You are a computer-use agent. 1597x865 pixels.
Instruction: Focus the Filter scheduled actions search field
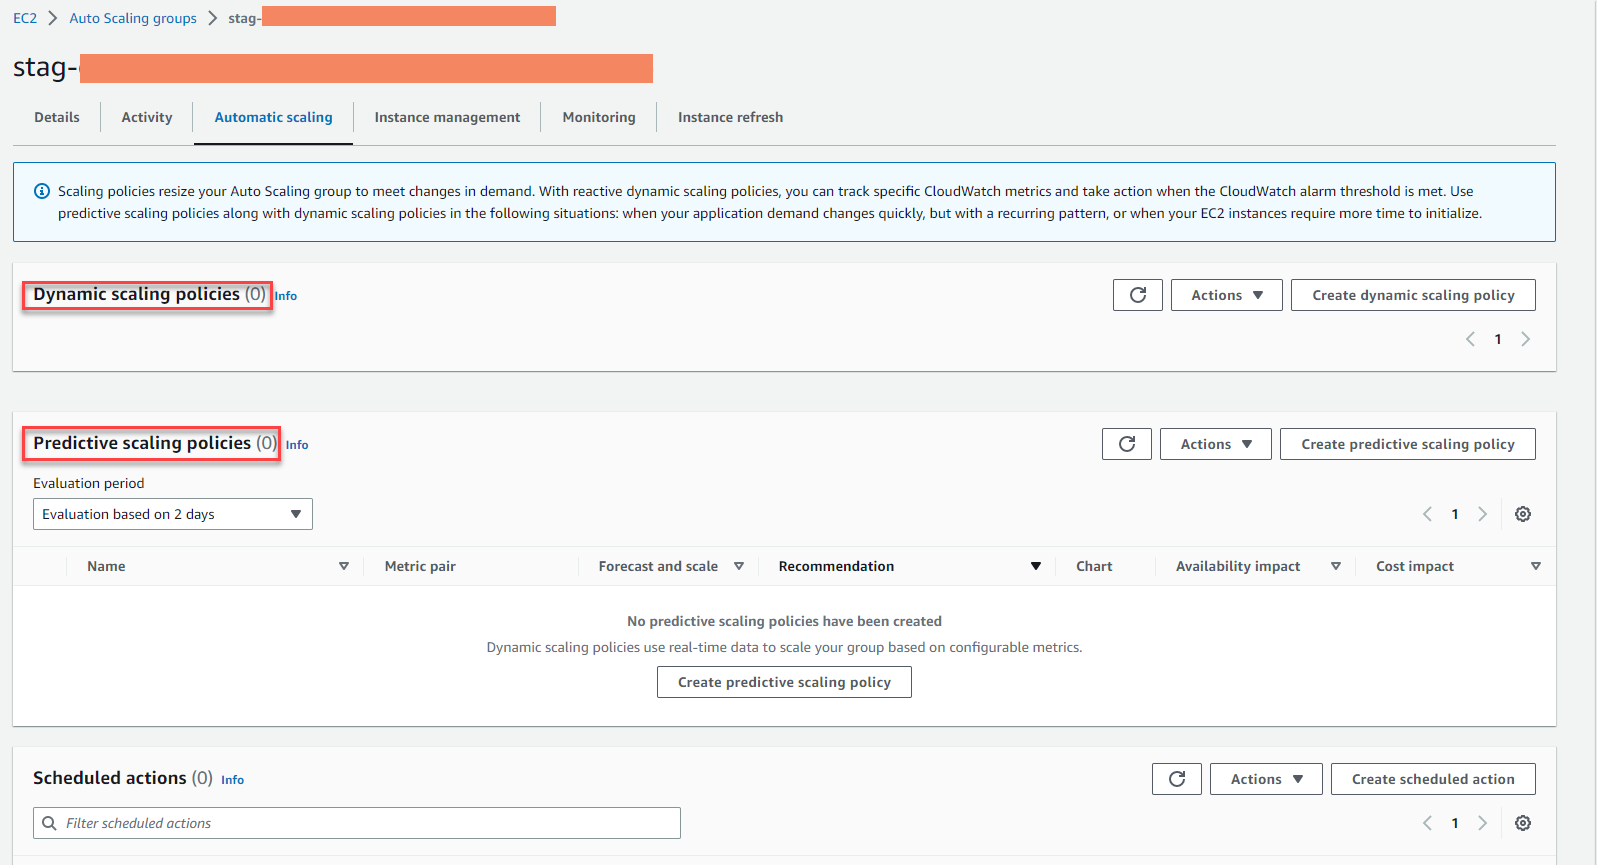357,823
